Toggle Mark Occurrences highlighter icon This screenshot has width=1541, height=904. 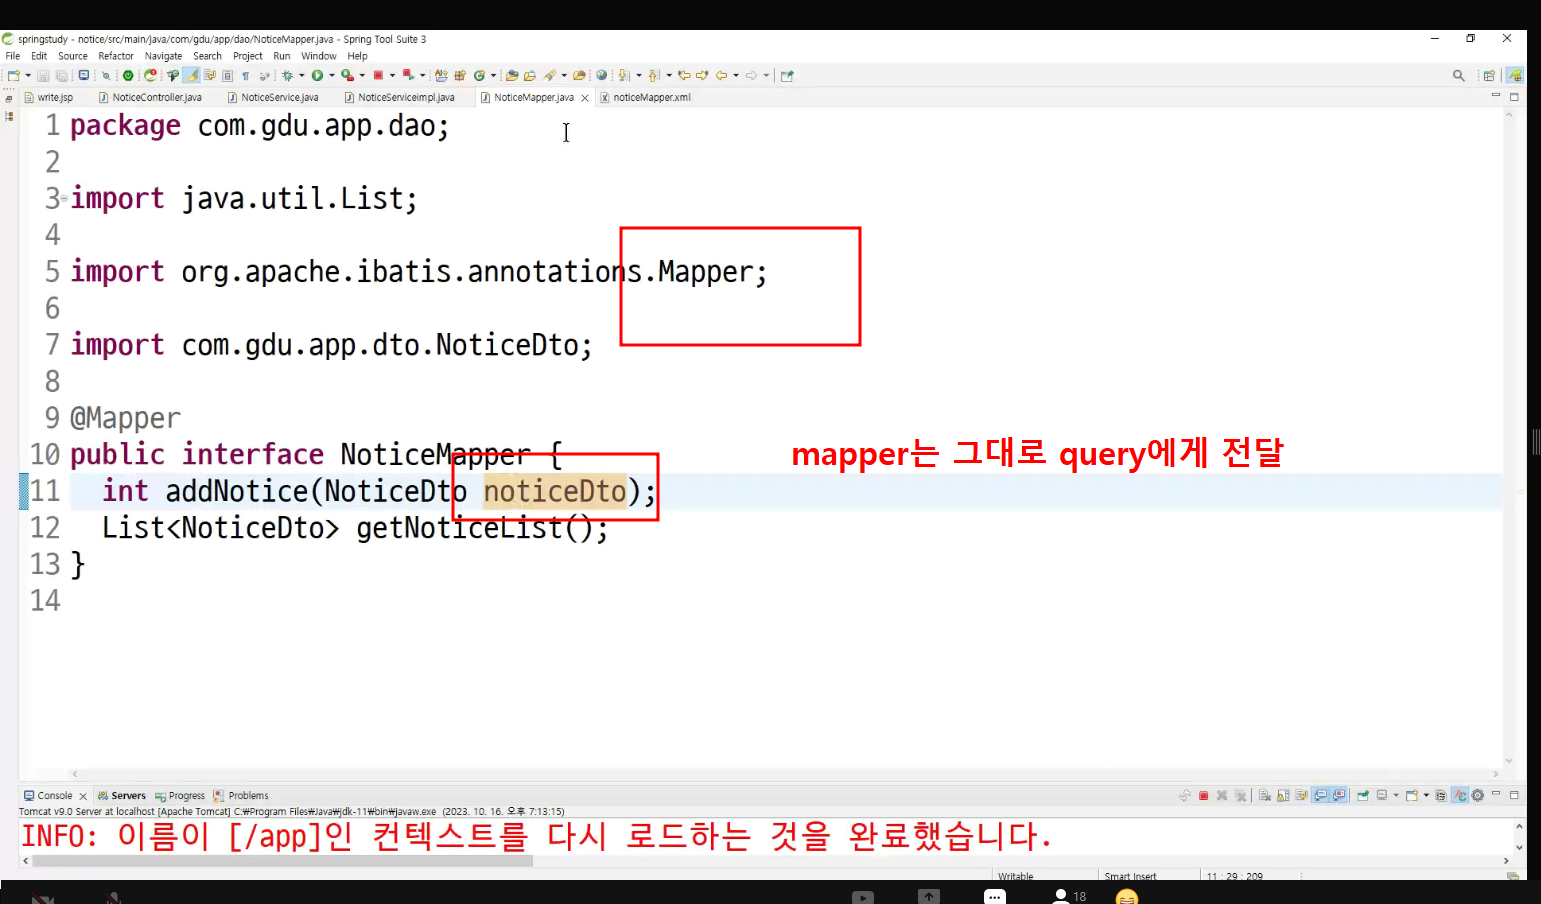click(x=191, y=75)
